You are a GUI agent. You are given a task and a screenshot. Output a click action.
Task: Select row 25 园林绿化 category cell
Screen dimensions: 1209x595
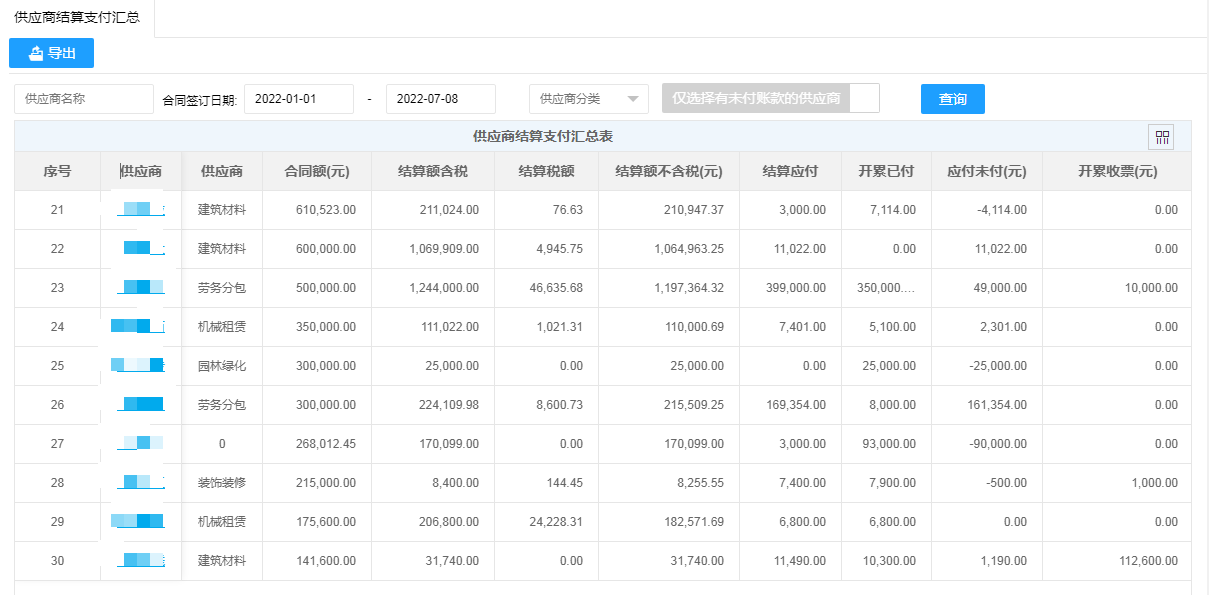[x=222, y=366]
